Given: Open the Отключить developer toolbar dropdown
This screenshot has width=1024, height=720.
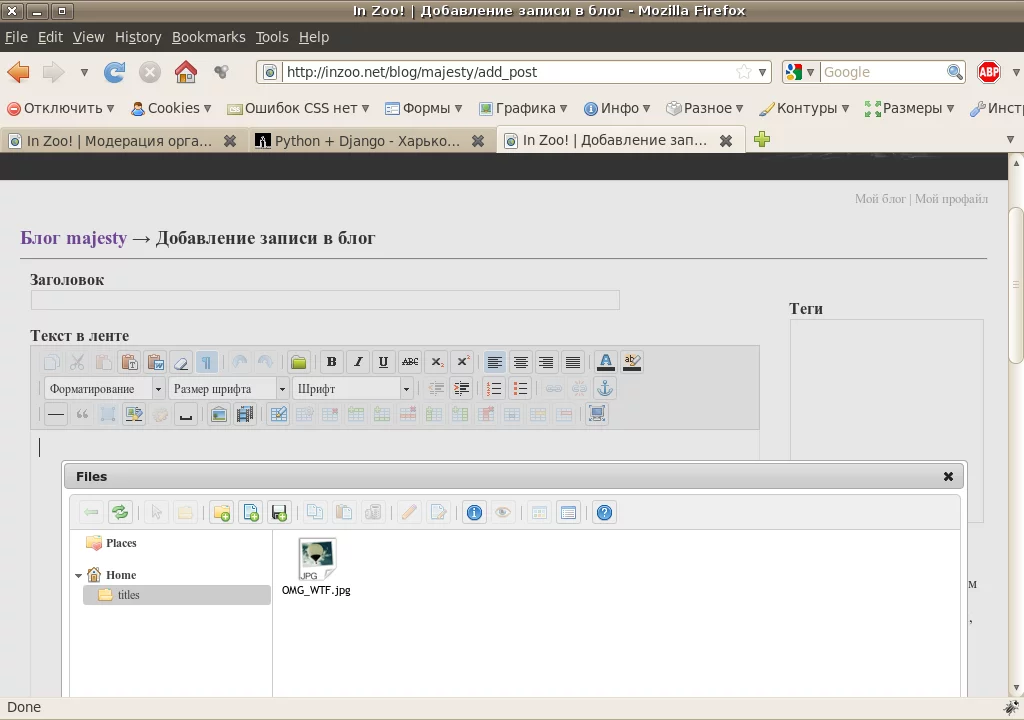Looking at the screenshot, I should (x=61, y=108).
